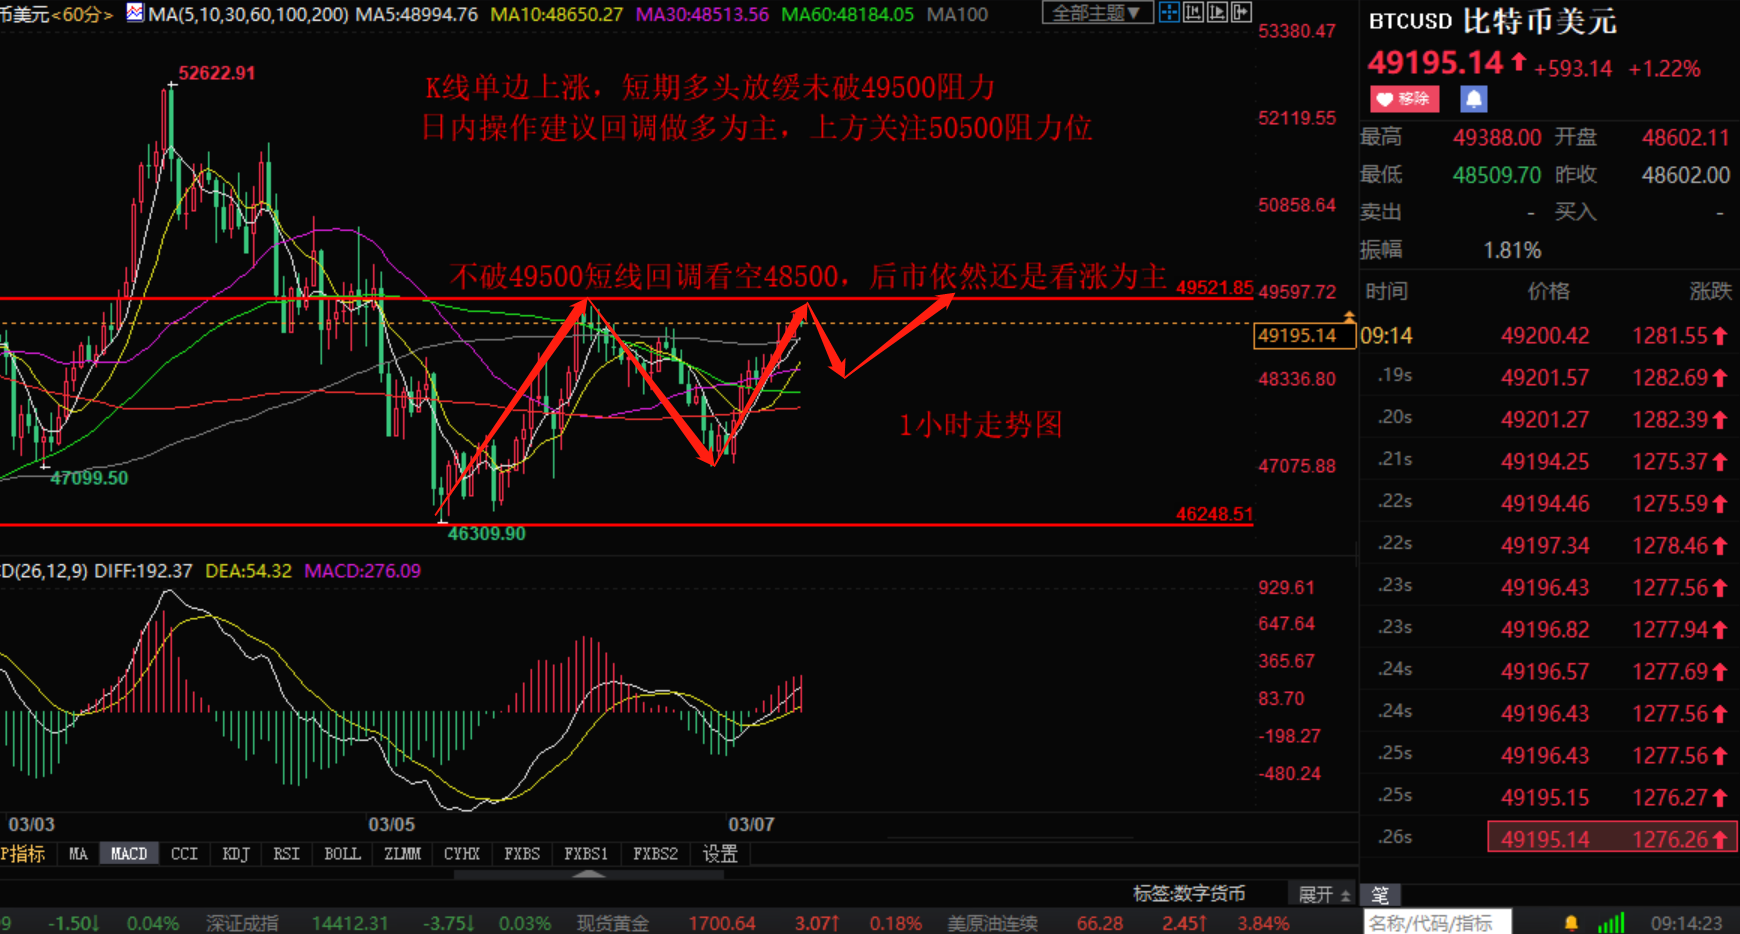Click the yellow bell in status bar

click(1571, 922)
